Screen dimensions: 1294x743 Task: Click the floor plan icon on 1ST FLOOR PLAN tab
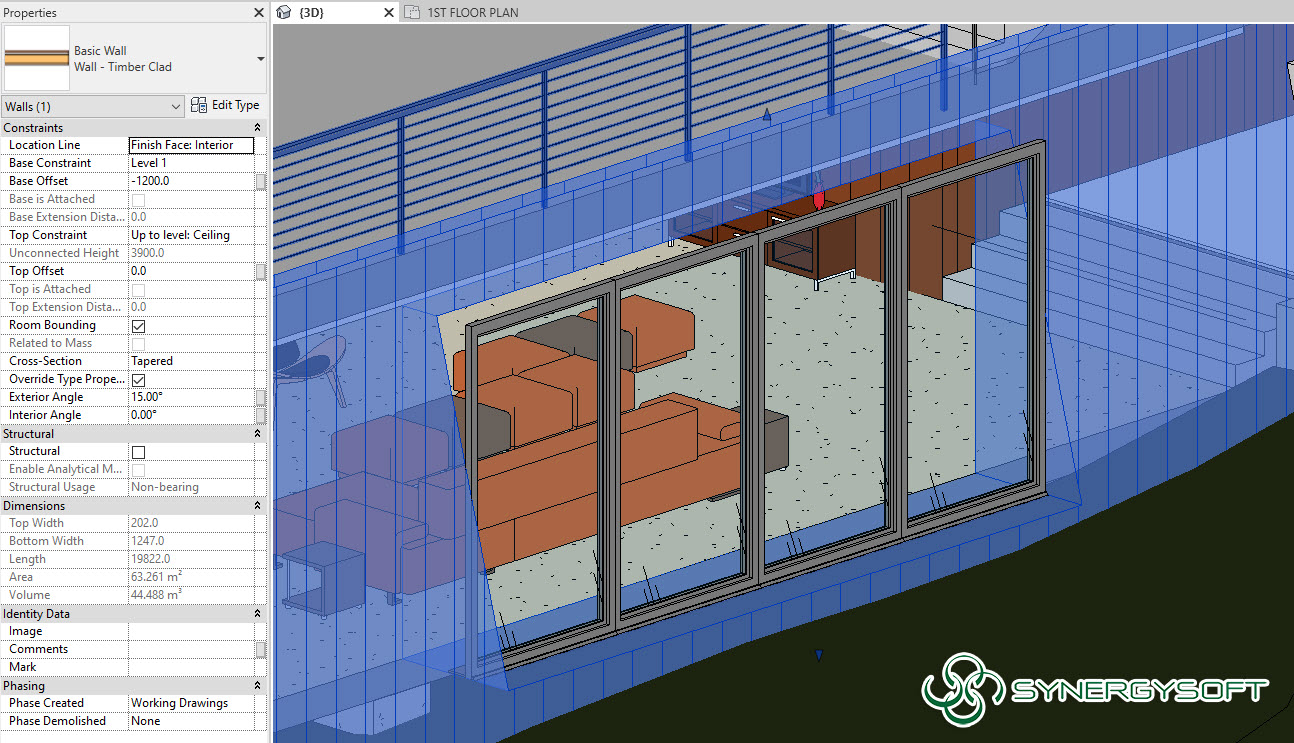click(410, 12)
